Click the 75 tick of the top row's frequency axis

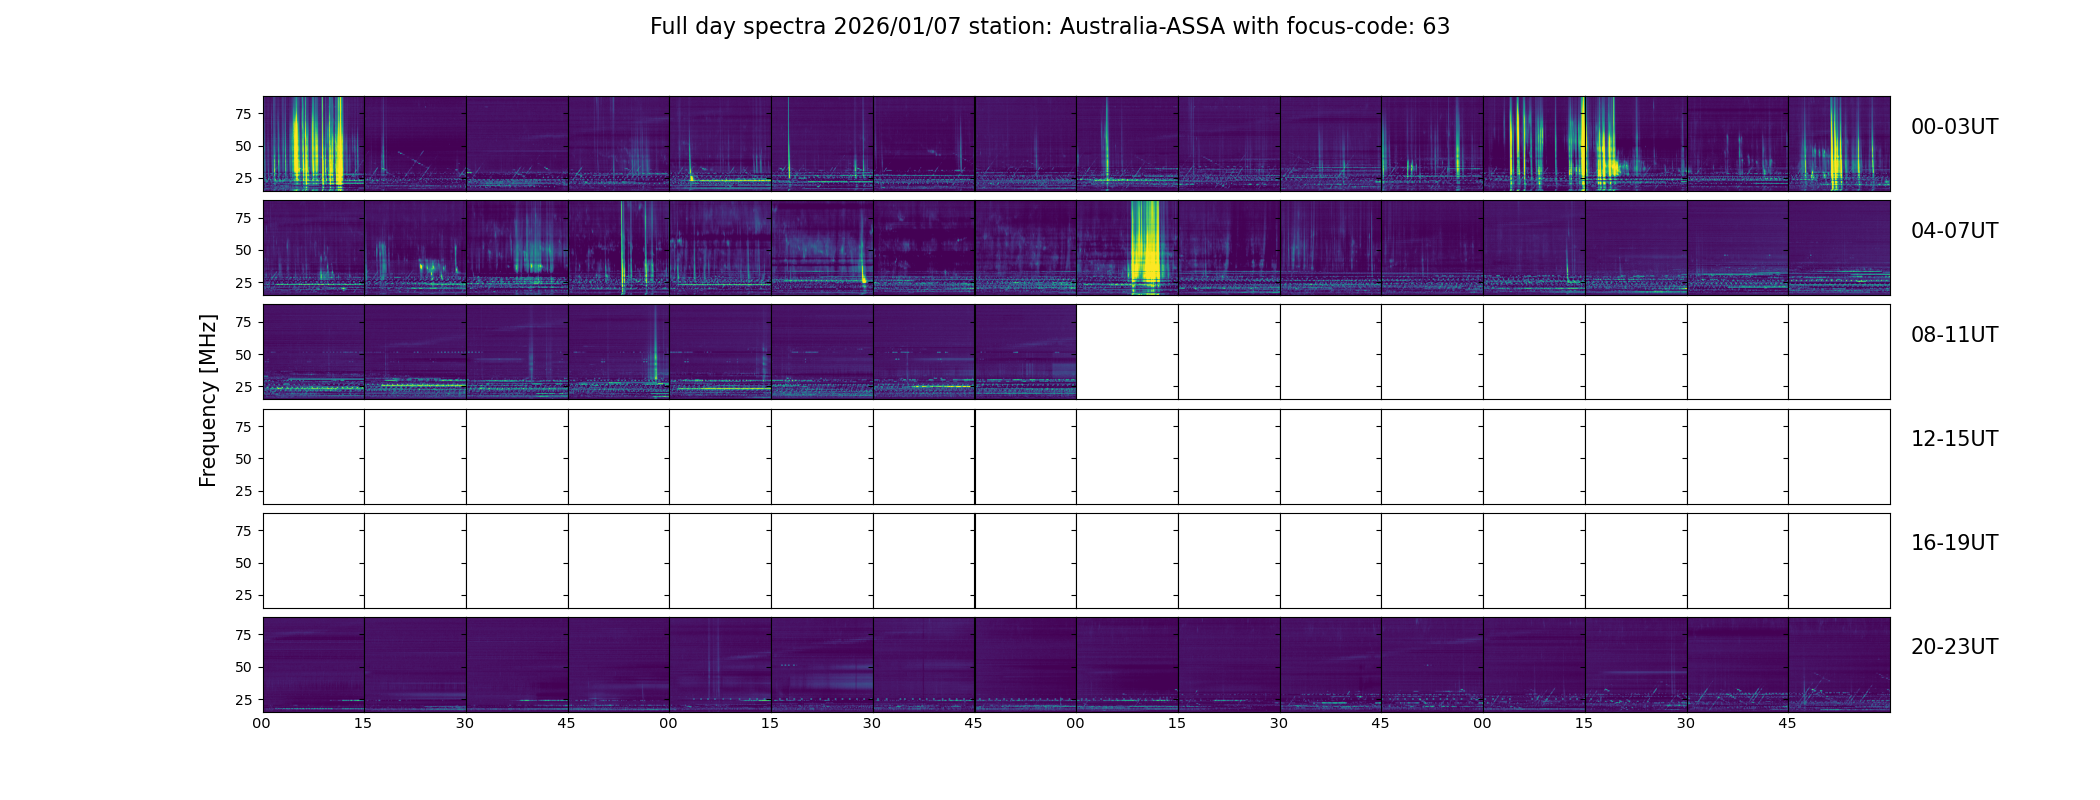242,114
